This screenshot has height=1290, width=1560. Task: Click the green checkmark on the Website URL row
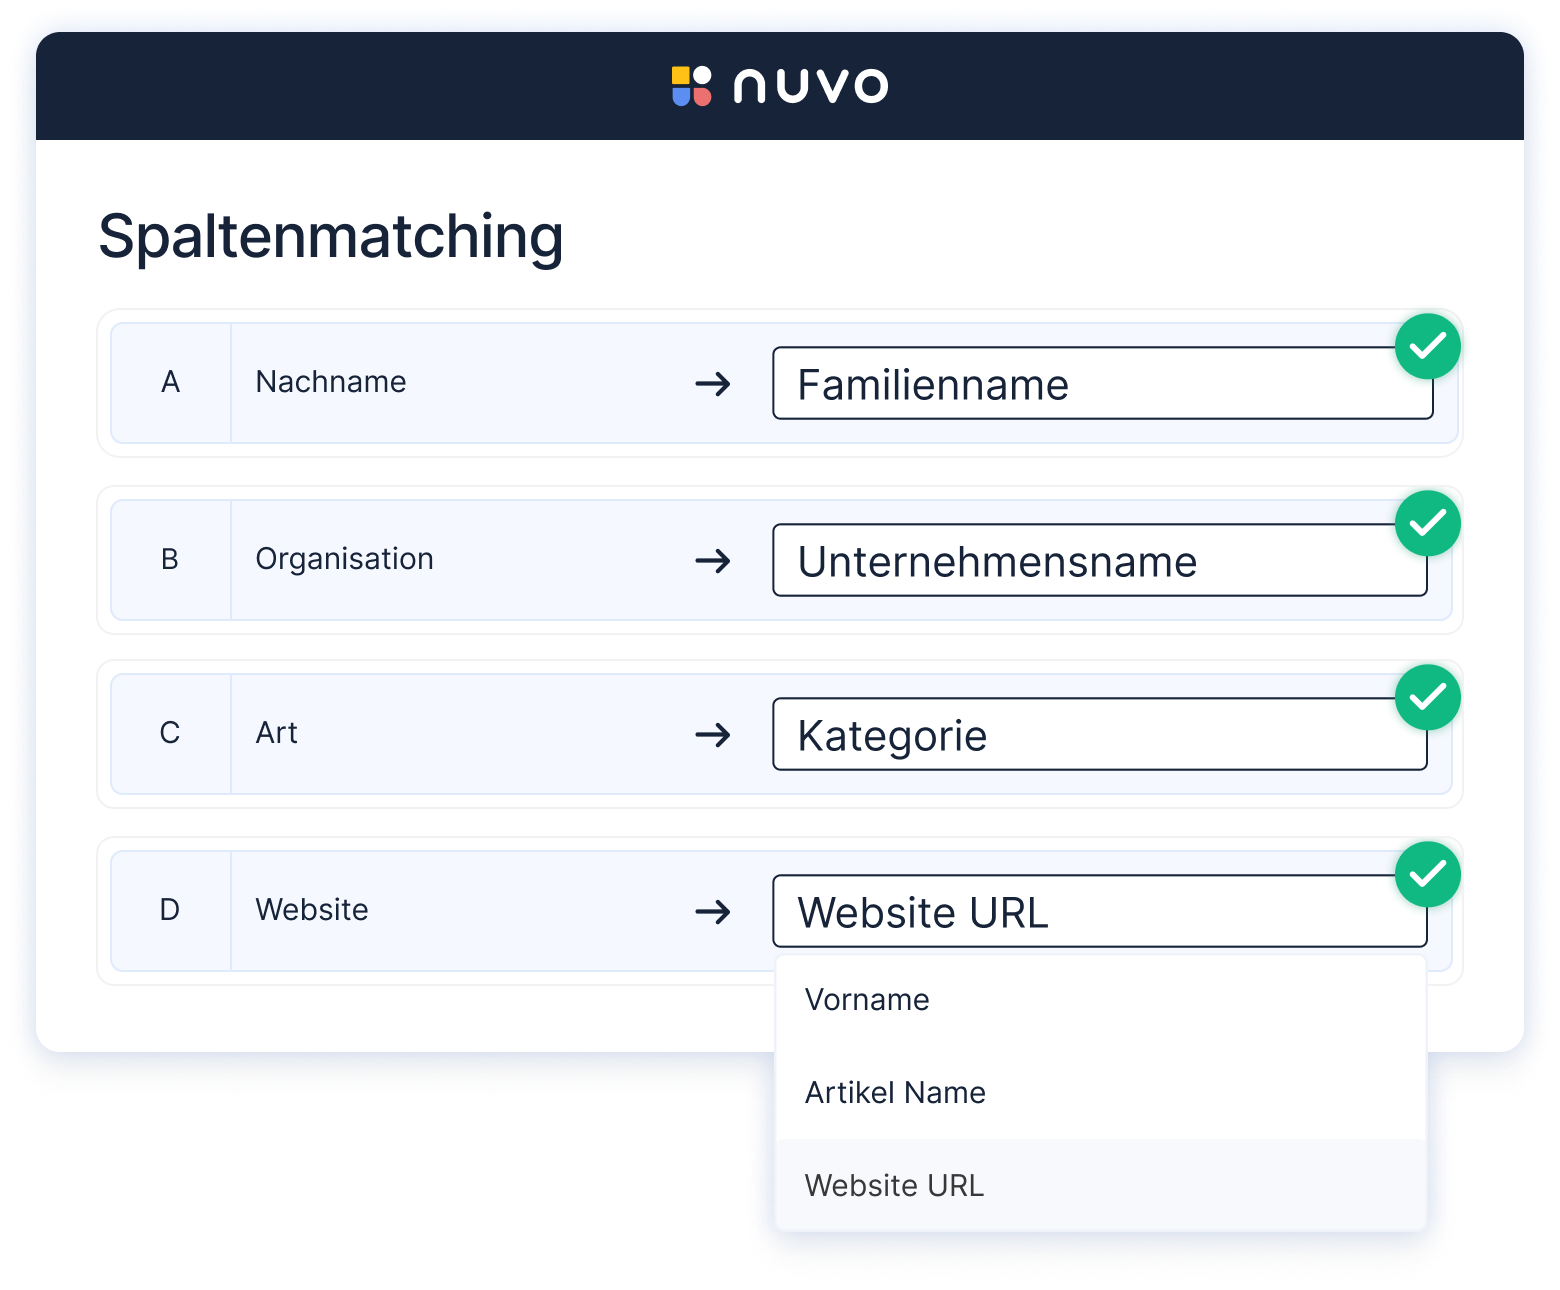point(1427,875)
